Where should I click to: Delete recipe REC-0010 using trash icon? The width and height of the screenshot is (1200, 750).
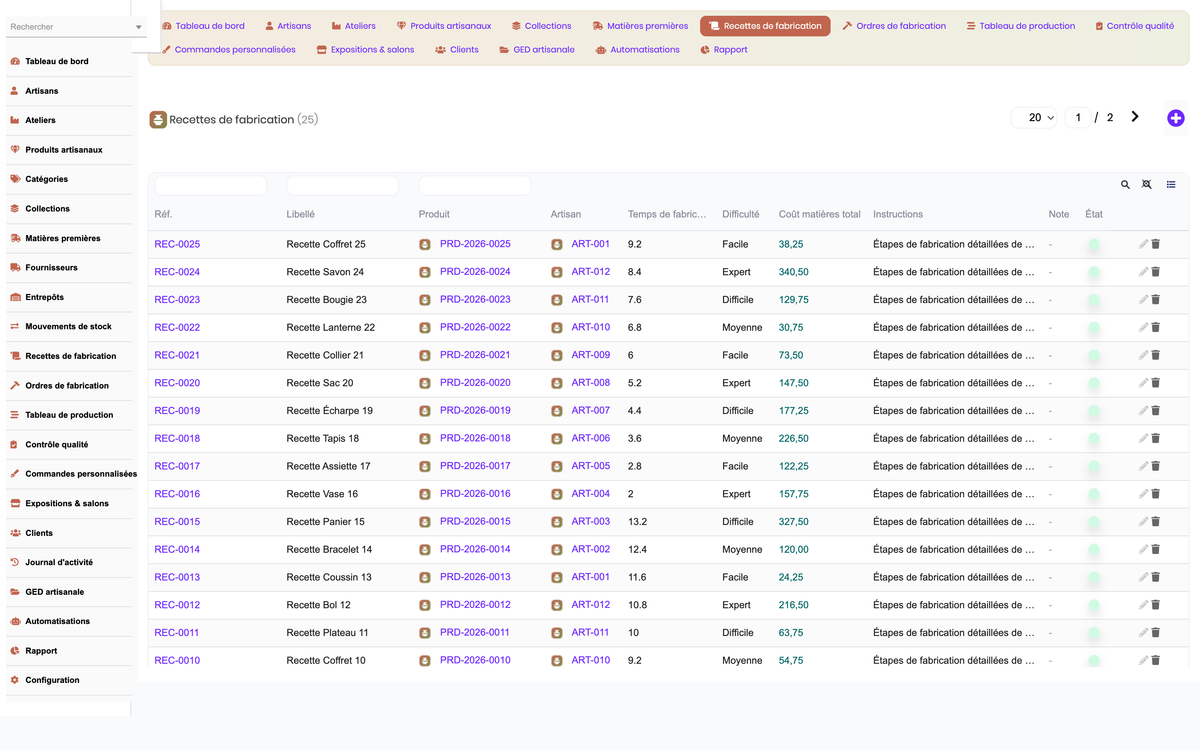1156,660
